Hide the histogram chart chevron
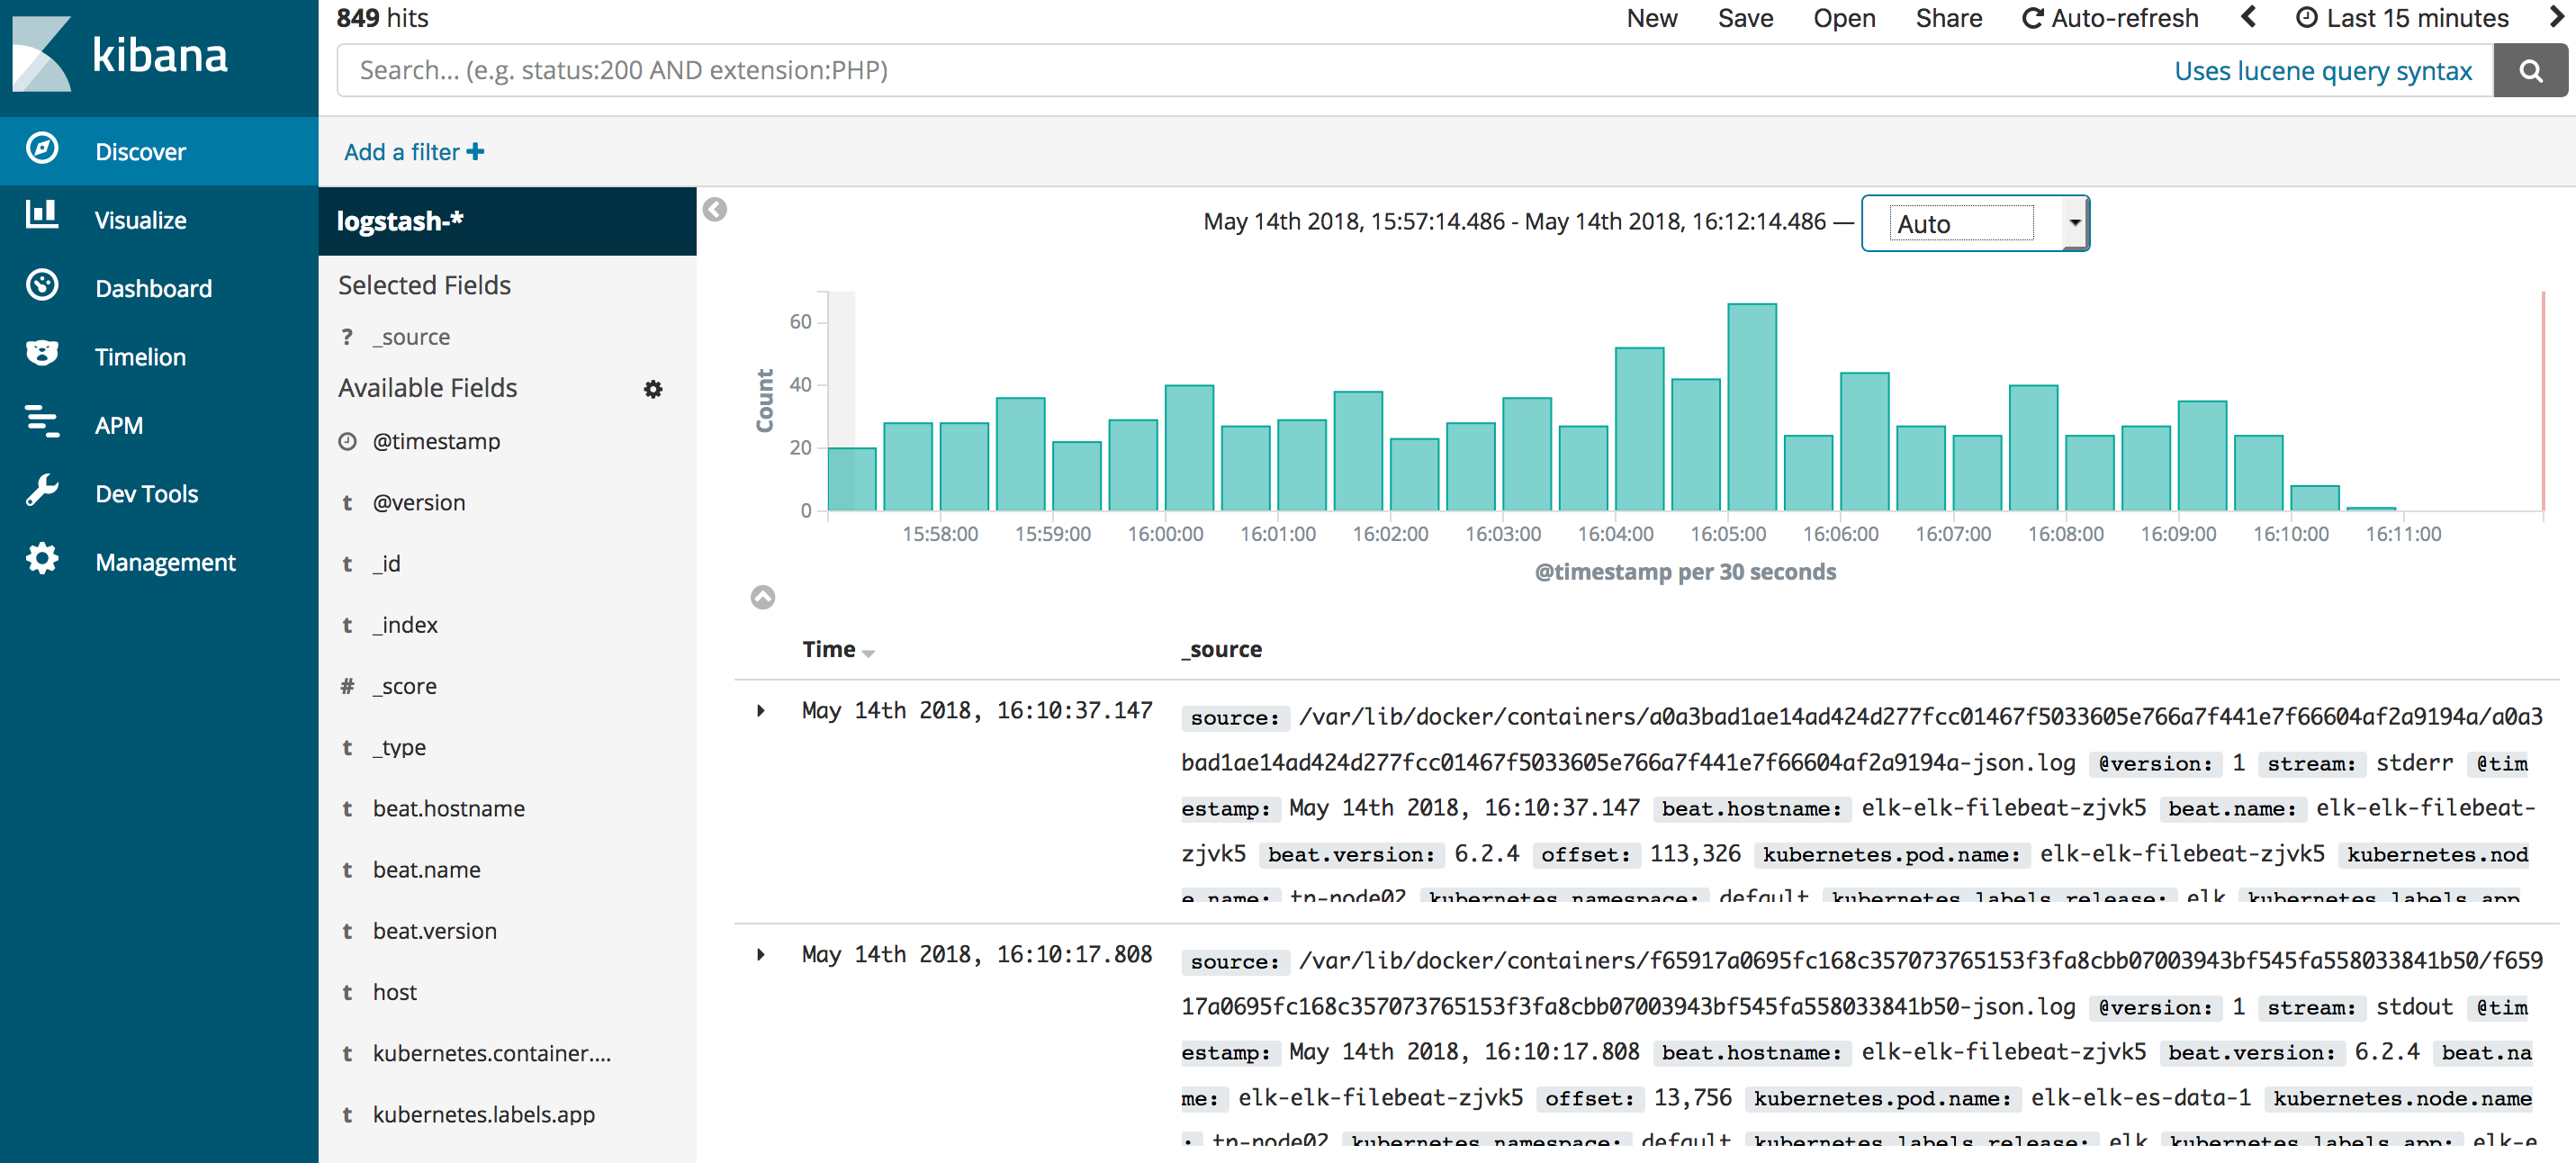 (763, 598)
